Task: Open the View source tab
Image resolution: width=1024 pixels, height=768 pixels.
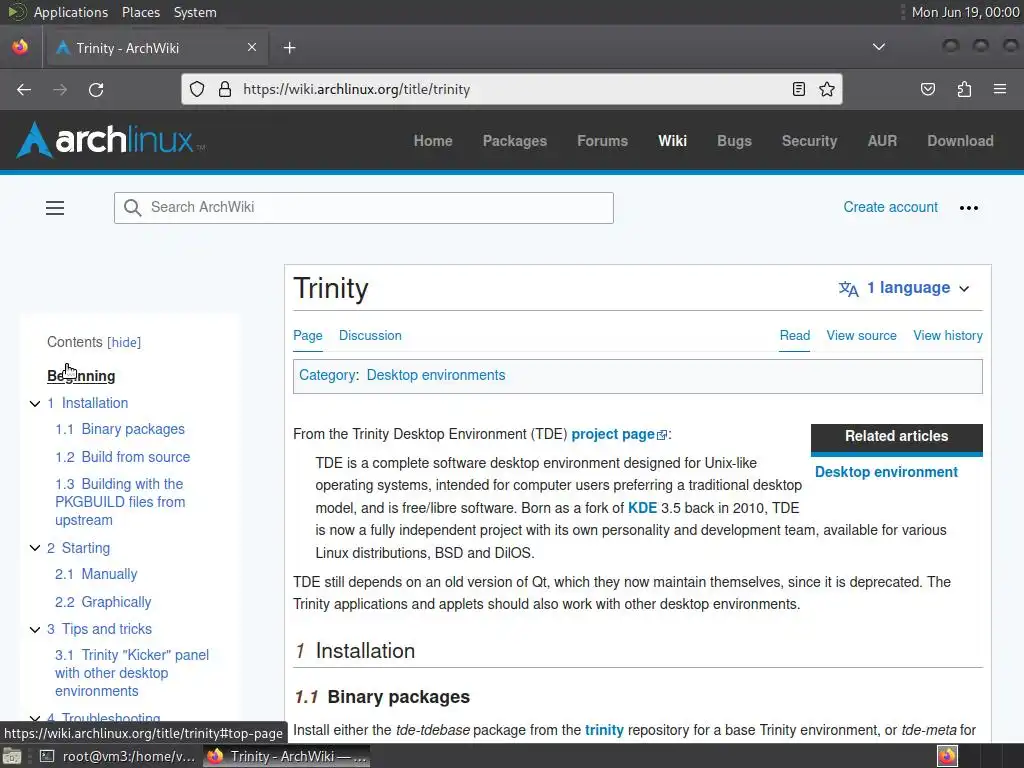Action: [x=861, y=335]
